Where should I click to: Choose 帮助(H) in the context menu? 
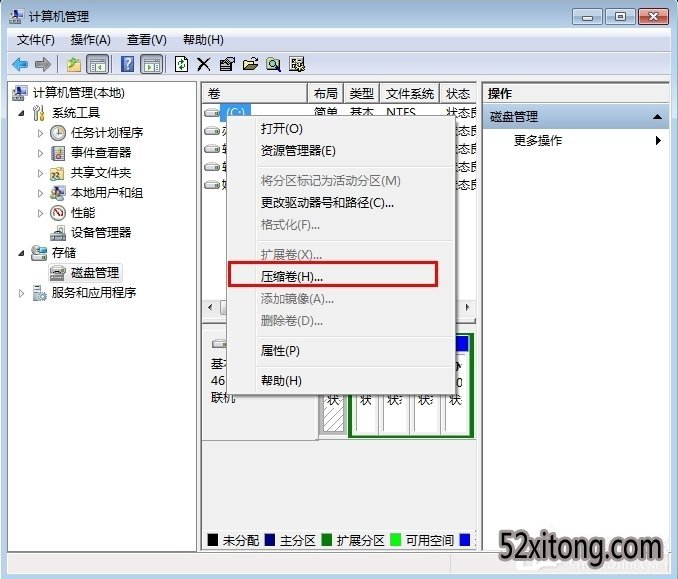click(342, 381)
